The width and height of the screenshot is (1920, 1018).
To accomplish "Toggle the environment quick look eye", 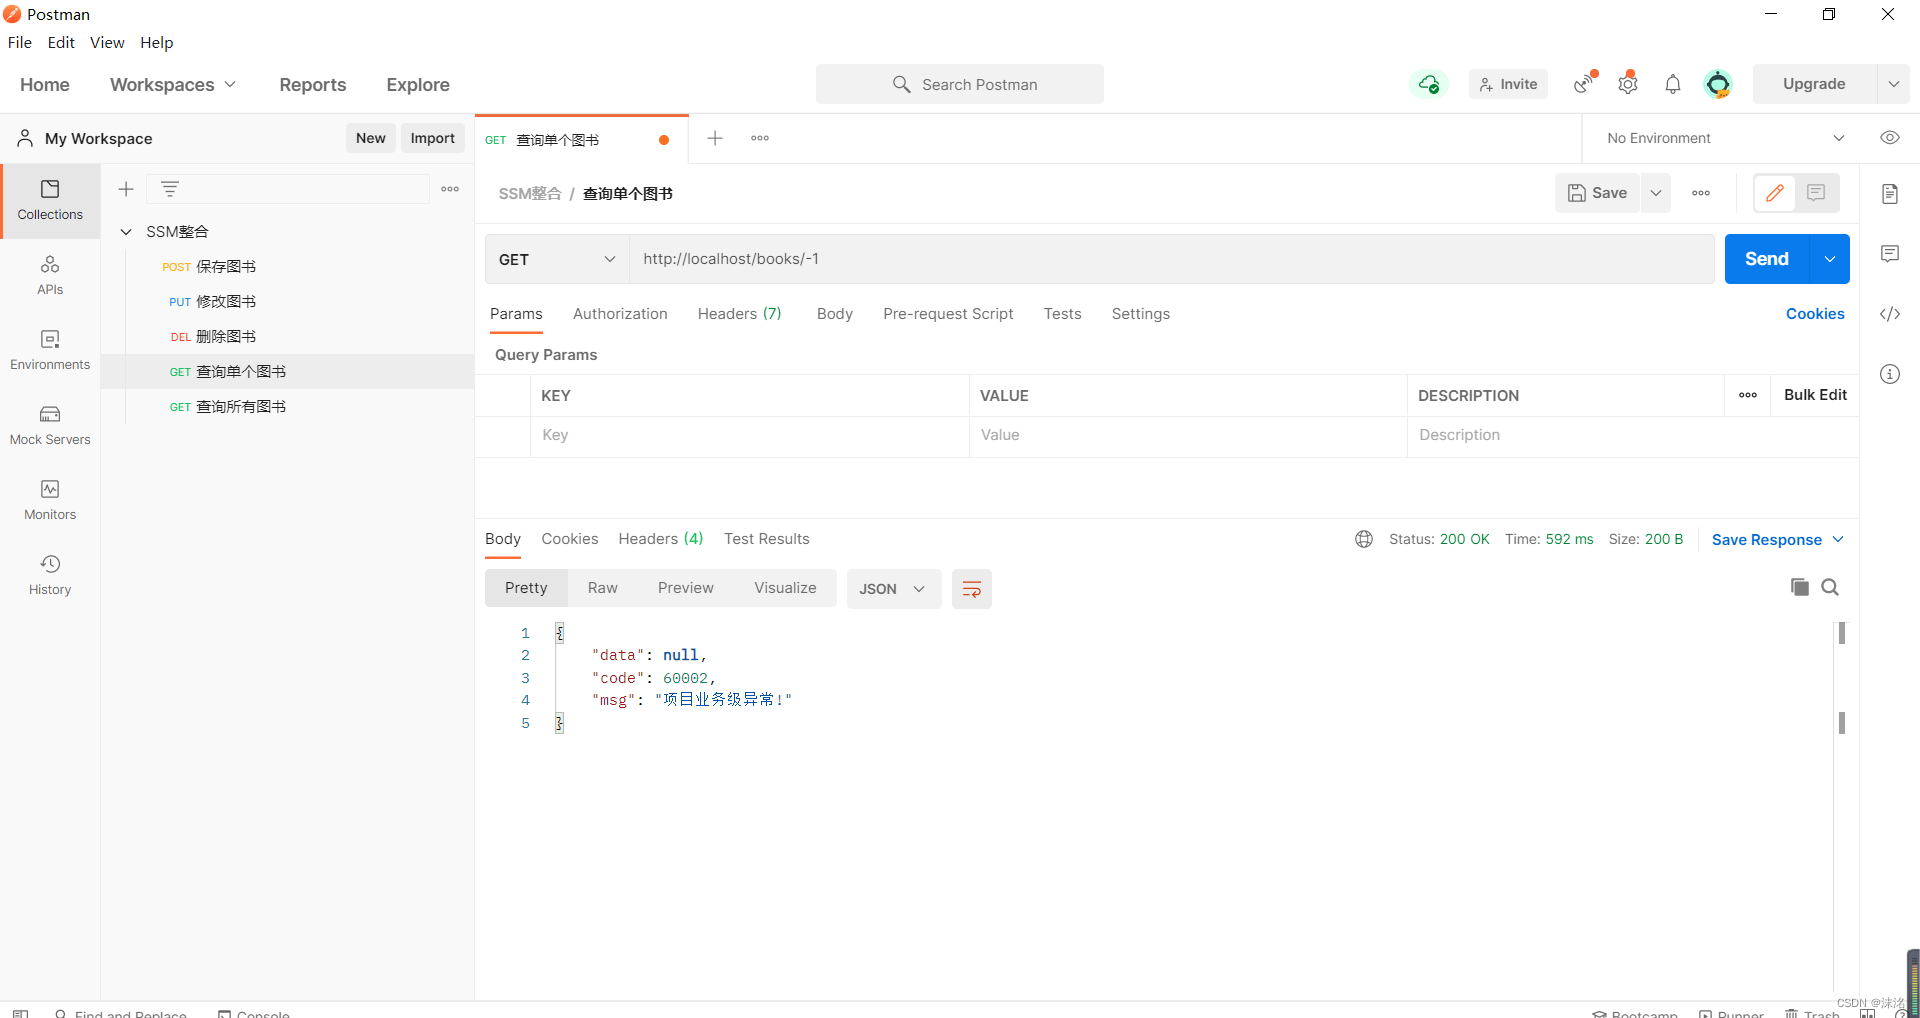I will tap(1889, 138).
